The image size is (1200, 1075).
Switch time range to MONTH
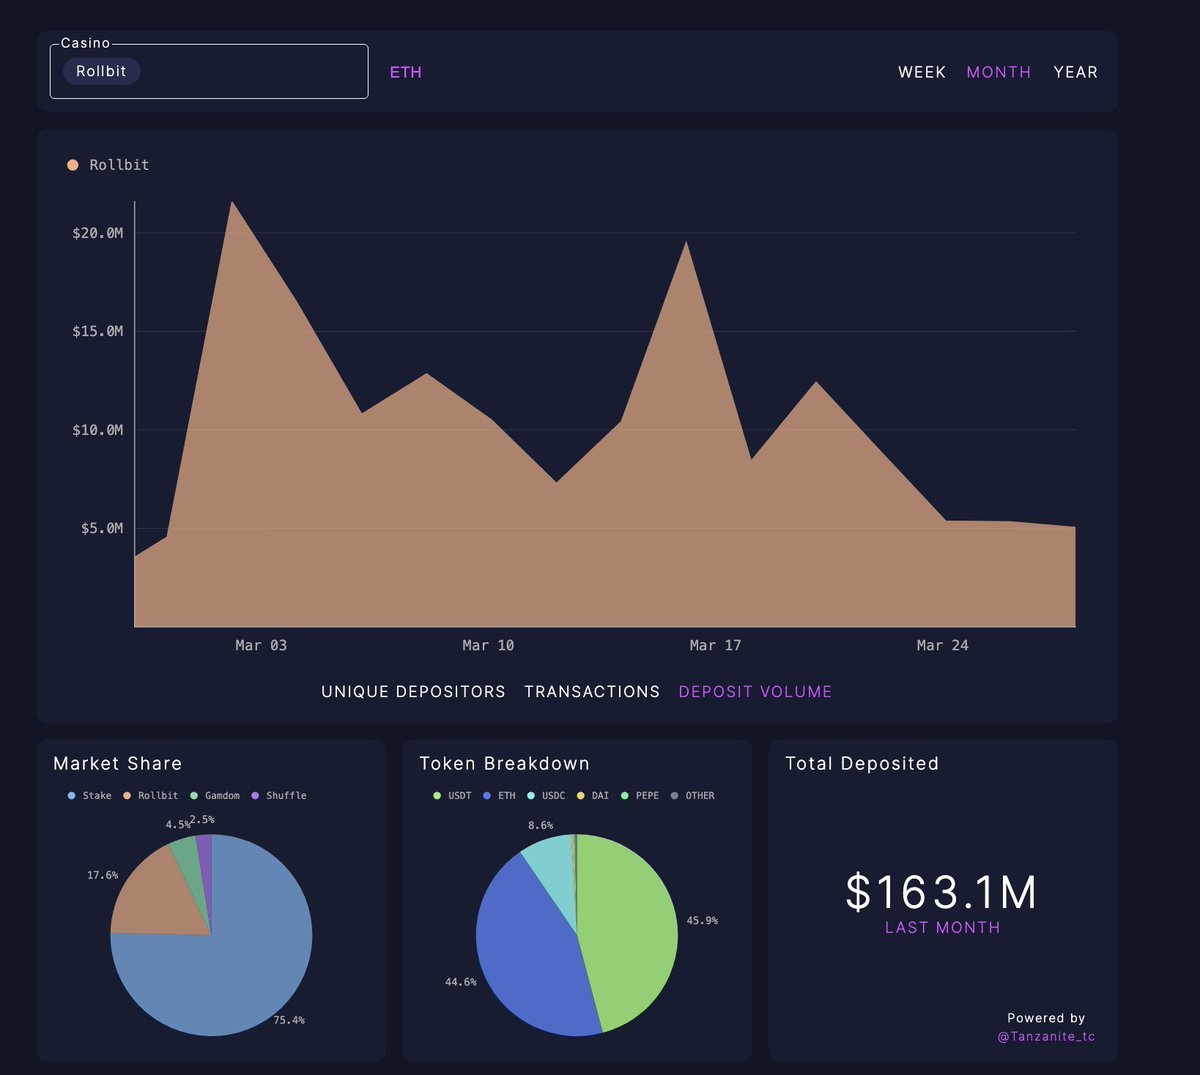click(999, 72)
